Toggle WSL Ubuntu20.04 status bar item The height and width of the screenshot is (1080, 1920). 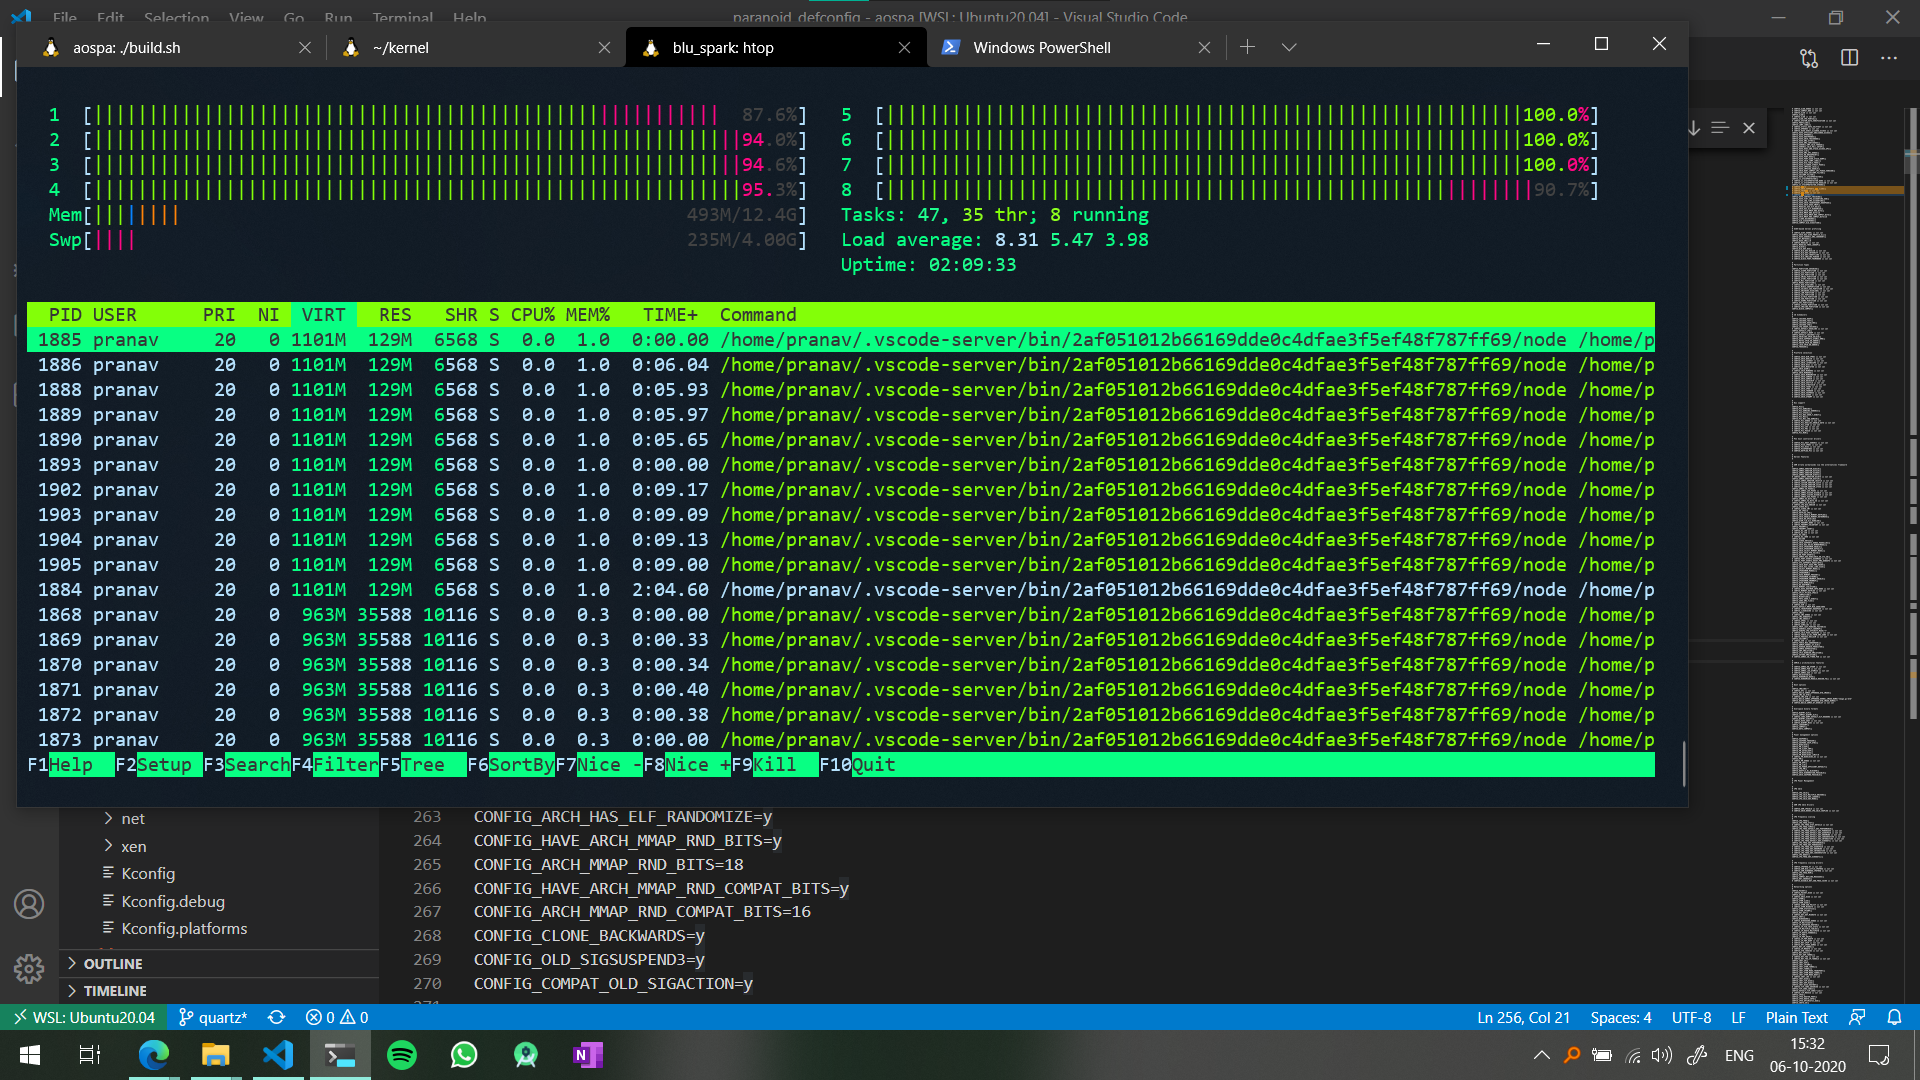click(83, 1015)
